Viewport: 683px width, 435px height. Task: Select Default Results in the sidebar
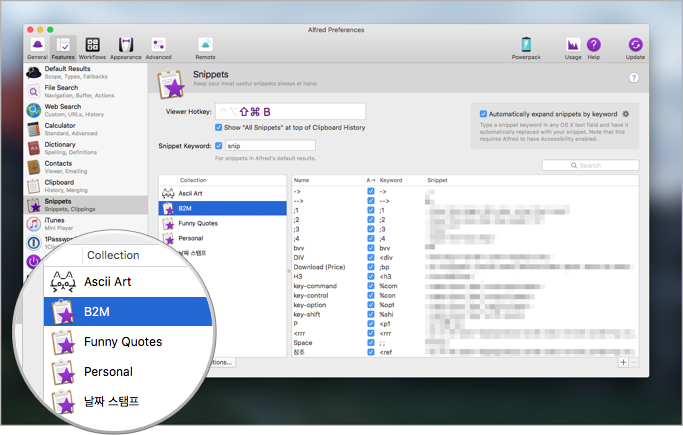pyautogui.click(x=86, y=72)
